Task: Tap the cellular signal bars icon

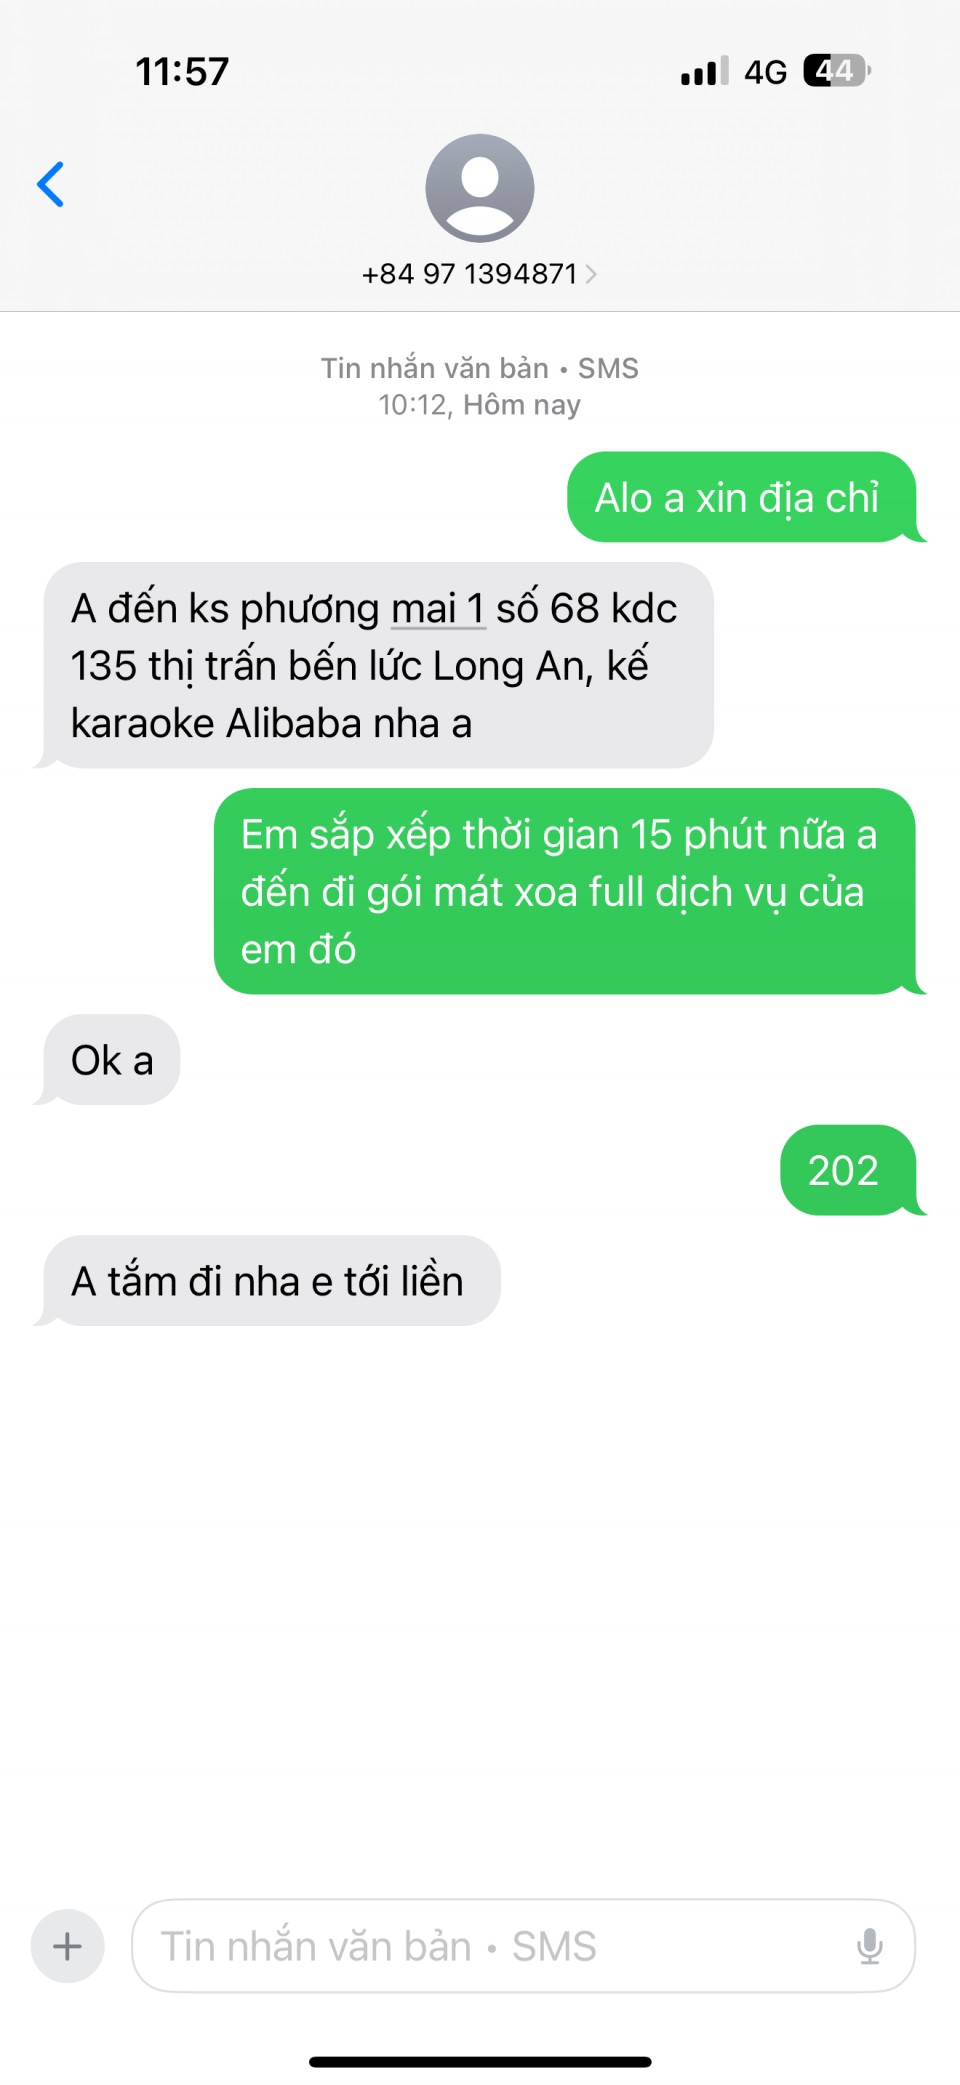Action: click(x=705, y=71)
